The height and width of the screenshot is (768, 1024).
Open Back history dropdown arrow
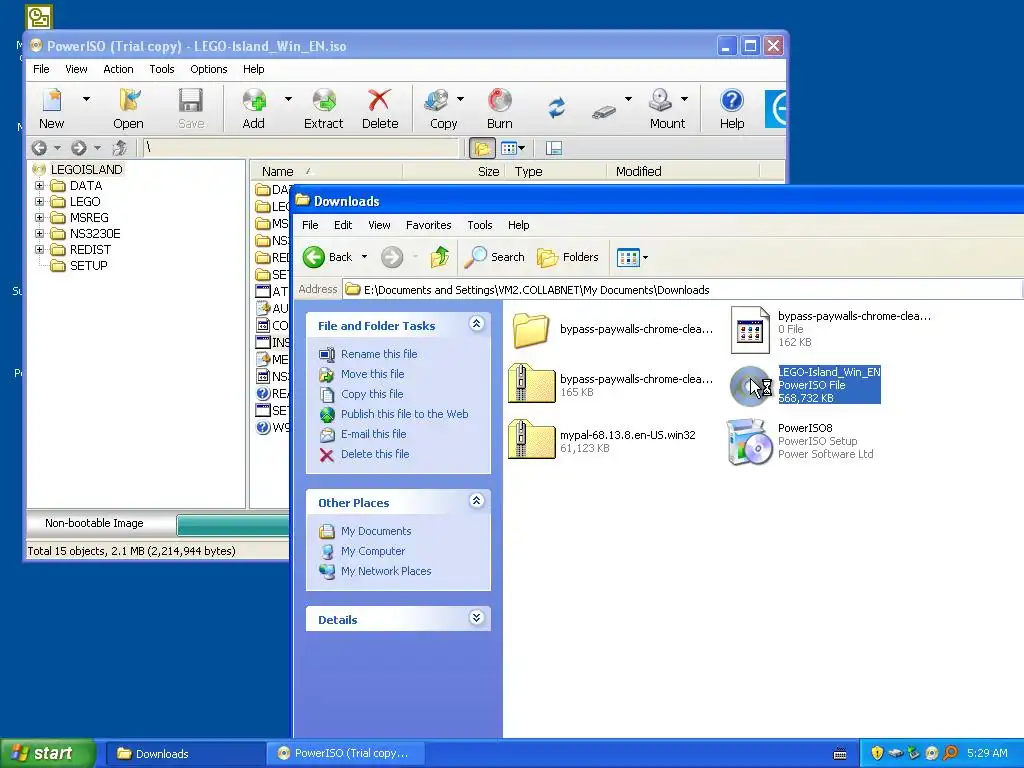tap(364, 257)
